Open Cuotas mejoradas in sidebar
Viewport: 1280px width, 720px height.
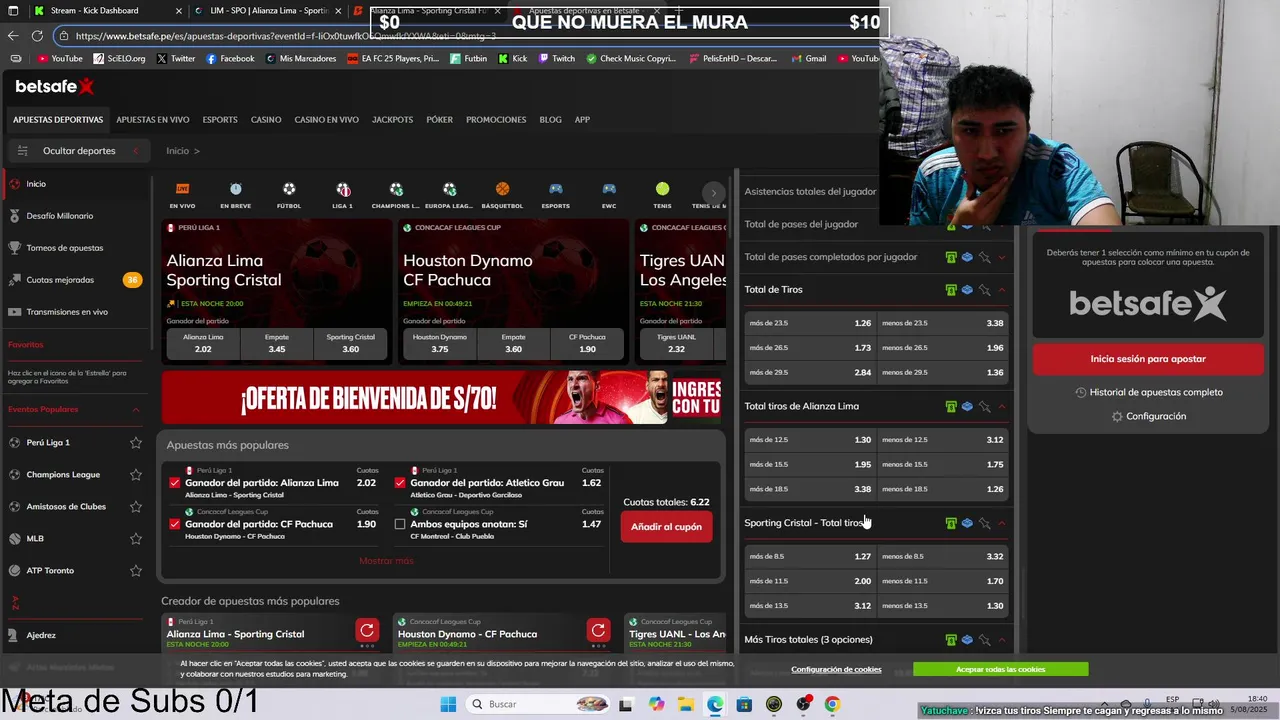60,280
